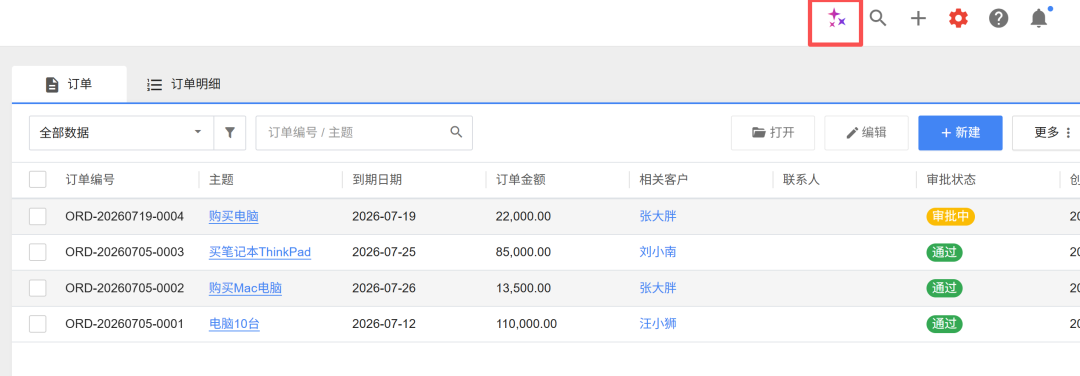Click the filter funnel icon
This screenshot has height=376, width=1080.
[x=230, y=133]
